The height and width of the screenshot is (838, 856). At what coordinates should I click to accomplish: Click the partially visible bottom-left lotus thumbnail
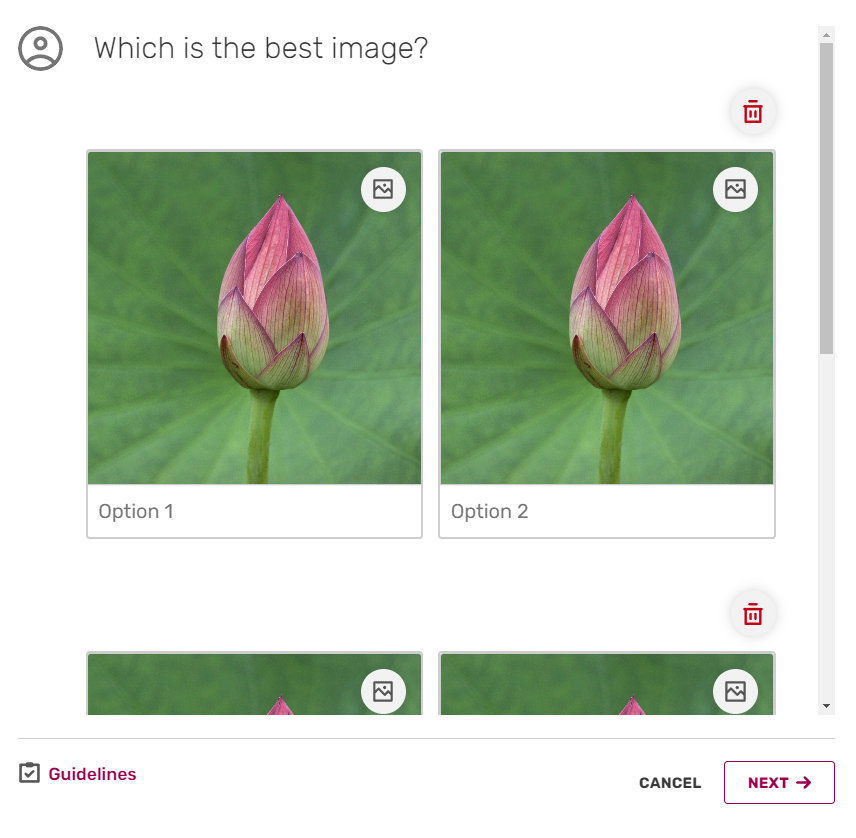tap(254, 684)
